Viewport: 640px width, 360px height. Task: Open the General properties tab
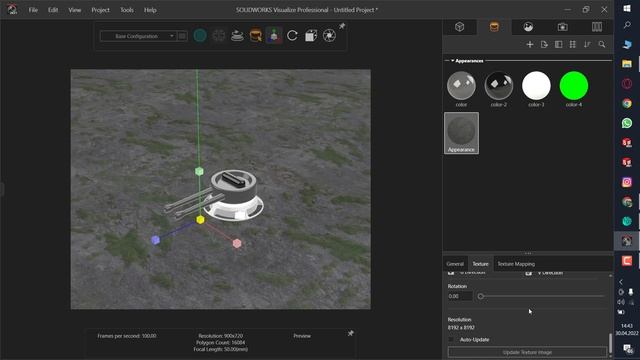(x=455, y=264)
